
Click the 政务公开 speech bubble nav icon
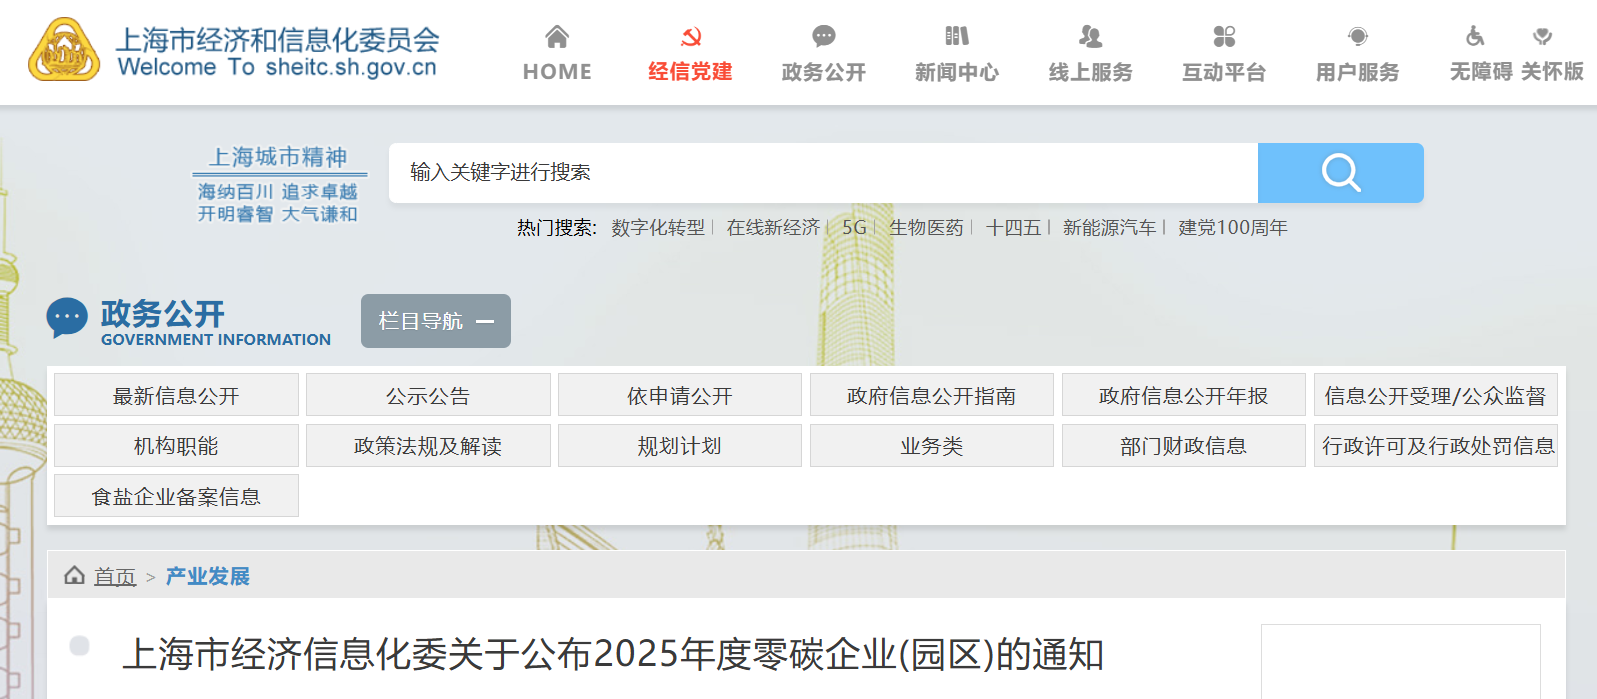click(x=823, y=37)
